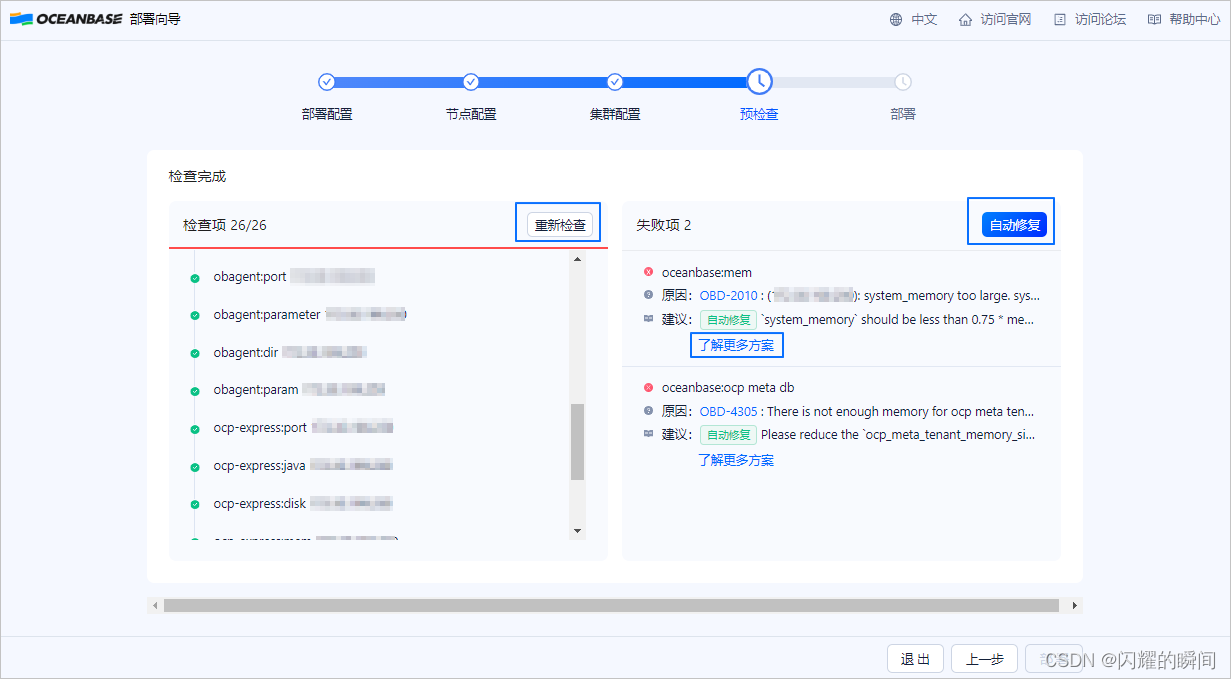Click green check icon beside ocp-express:java

[x=195, y=467]
